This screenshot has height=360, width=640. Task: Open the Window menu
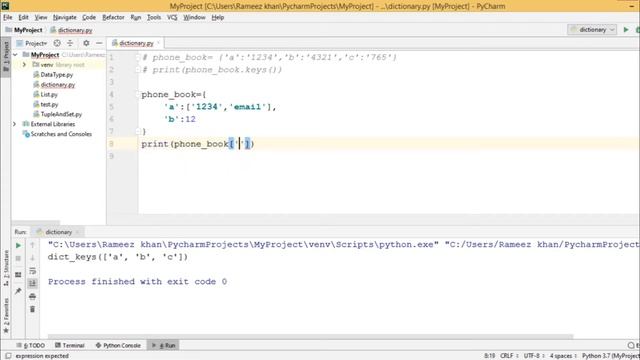click(x=194, y=17)
